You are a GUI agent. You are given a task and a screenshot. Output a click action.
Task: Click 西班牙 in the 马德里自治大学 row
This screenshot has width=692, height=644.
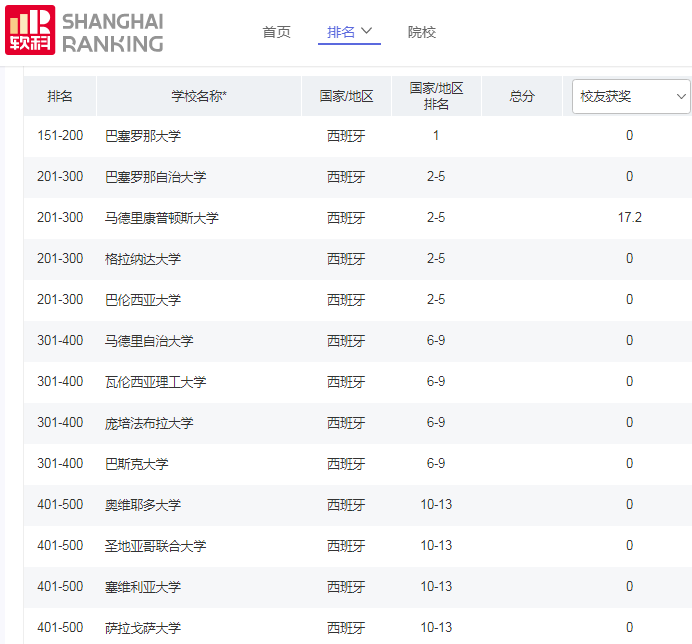pos(346,341)
